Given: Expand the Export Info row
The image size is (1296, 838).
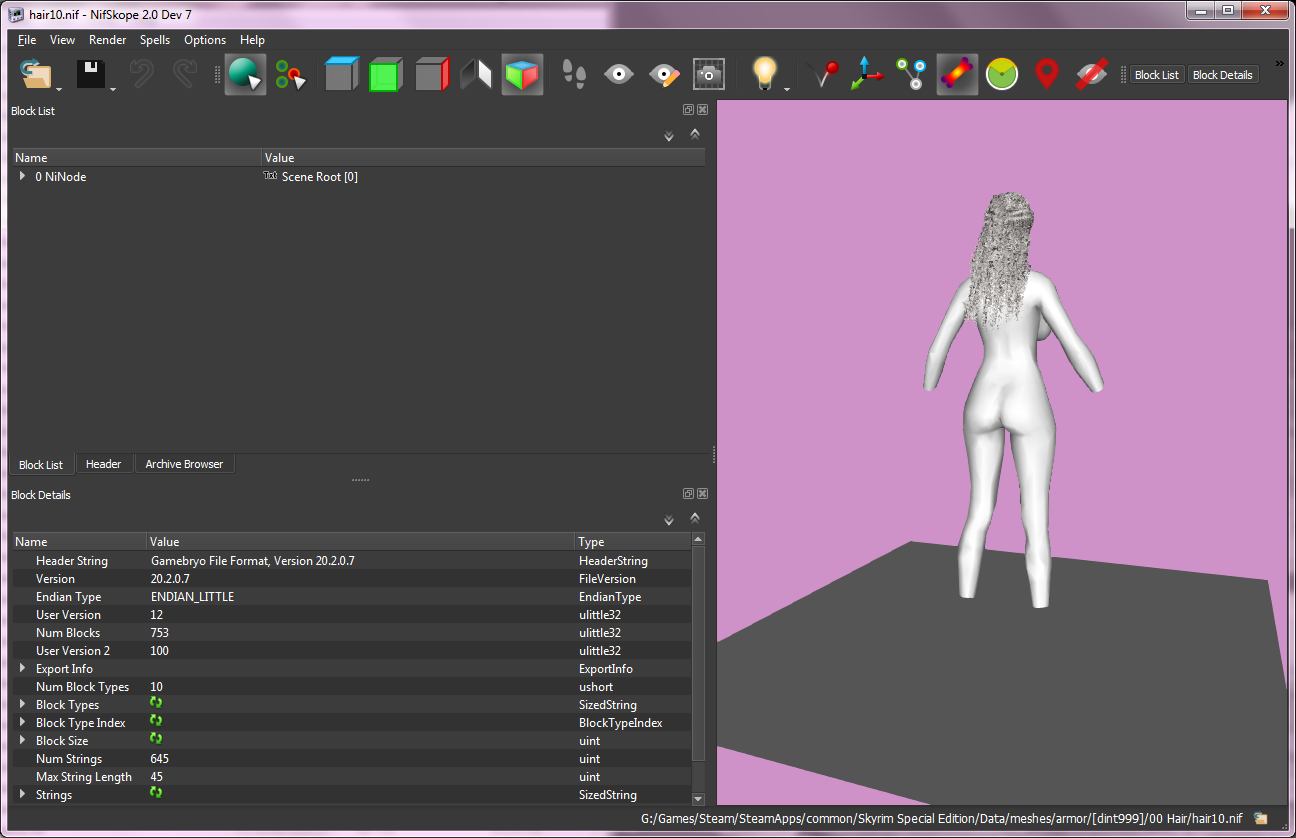Looking at the screenshot, I should [x=23, y=668].
